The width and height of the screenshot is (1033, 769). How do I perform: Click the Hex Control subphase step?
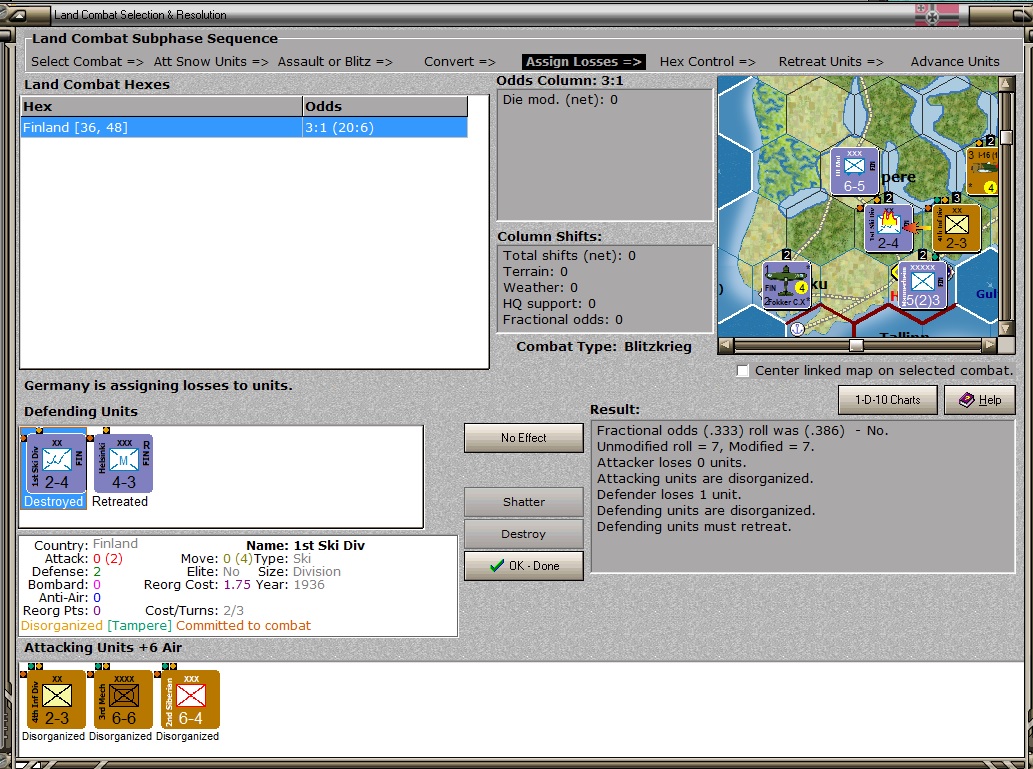[708, 61]
